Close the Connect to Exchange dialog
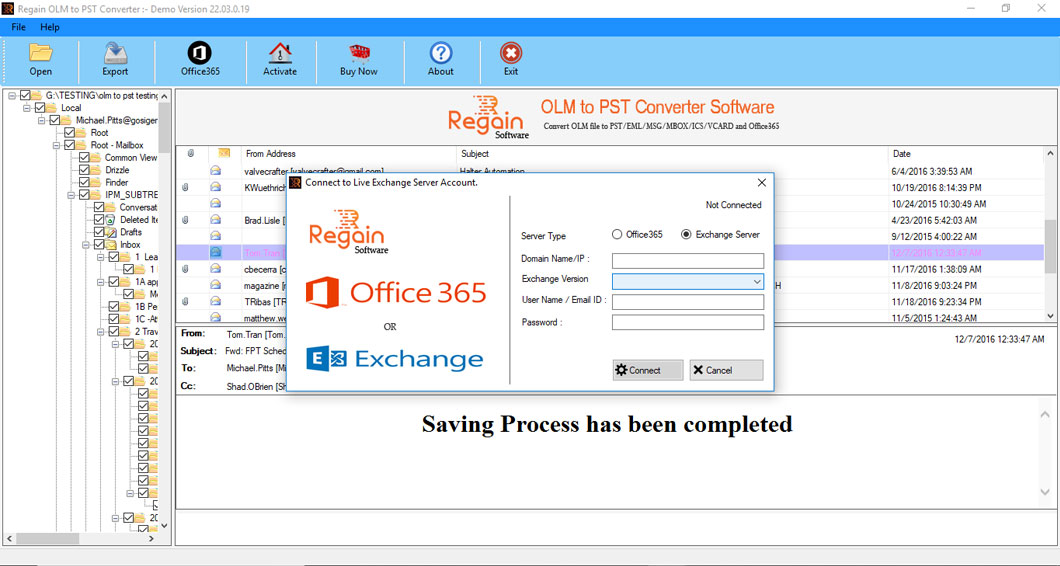Image resolution: width=1060 pixels, height=566 pixels. pos(761,183)
